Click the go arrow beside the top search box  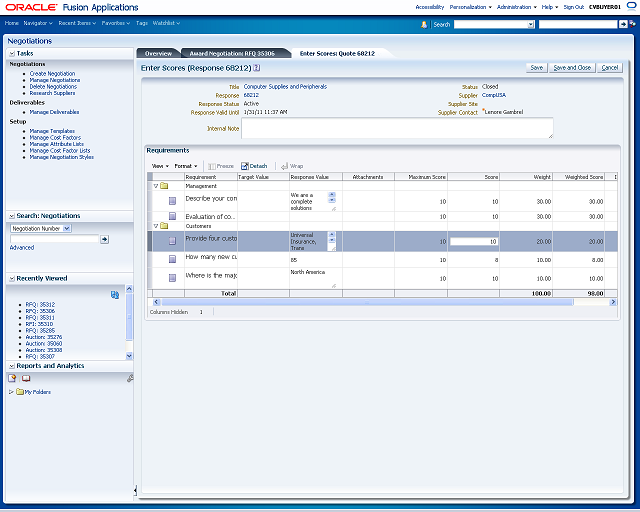pos(623,24)
